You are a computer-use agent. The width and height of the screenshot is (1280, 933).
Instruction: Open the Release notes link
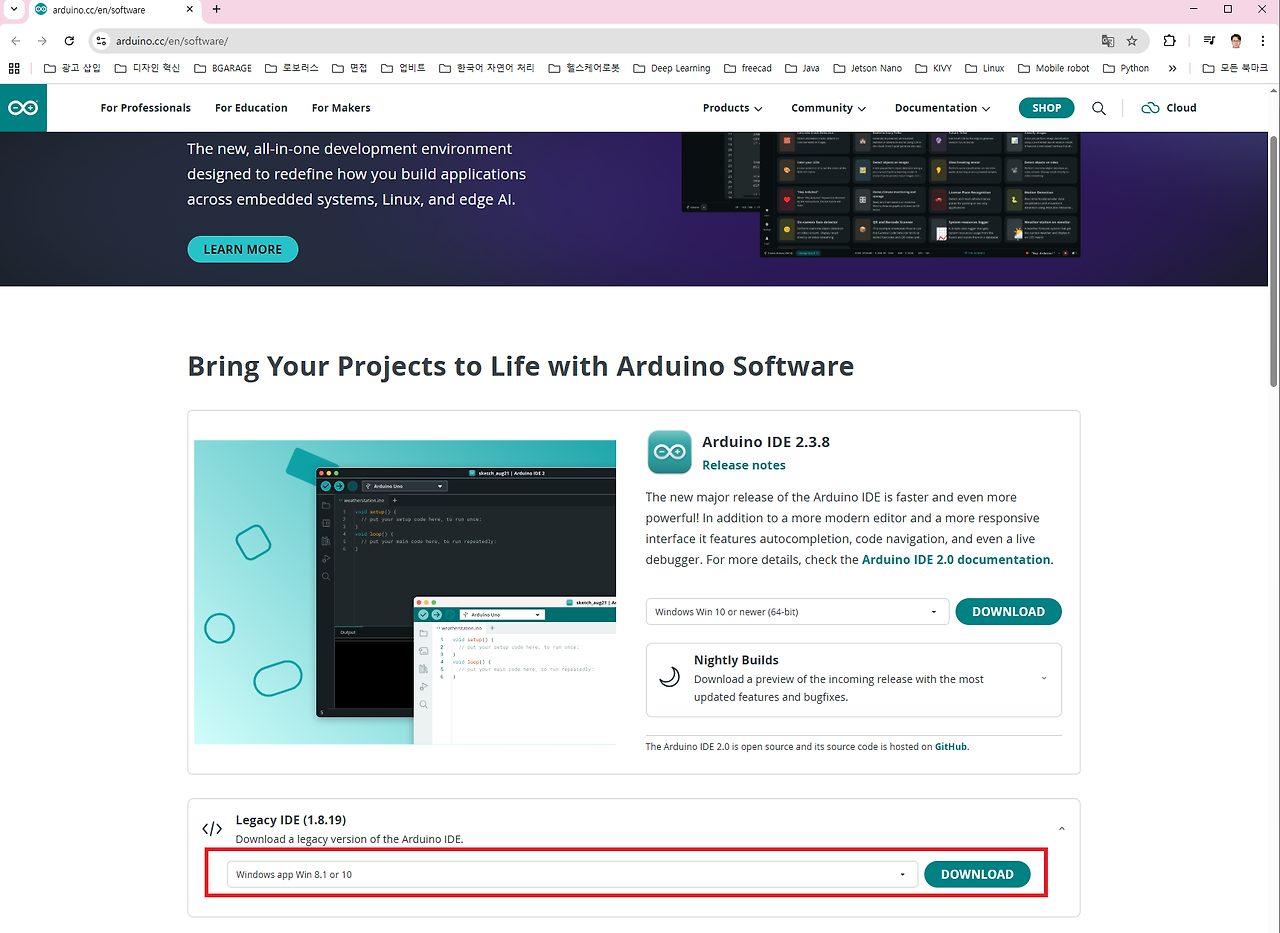click(744, 465)
